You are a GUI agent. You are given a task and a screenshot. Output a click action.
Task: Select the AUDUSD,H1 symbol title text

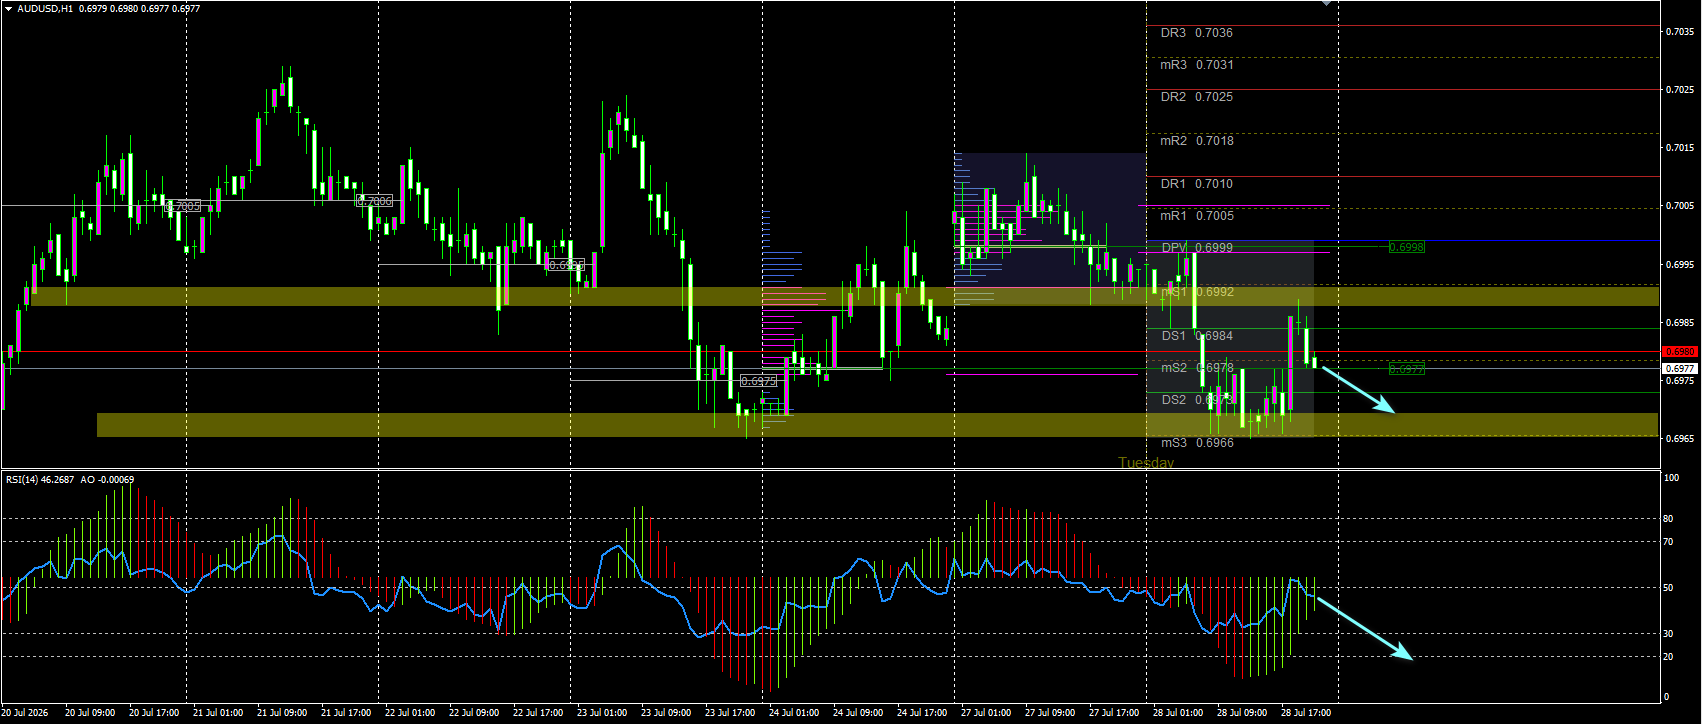point(45,9)
